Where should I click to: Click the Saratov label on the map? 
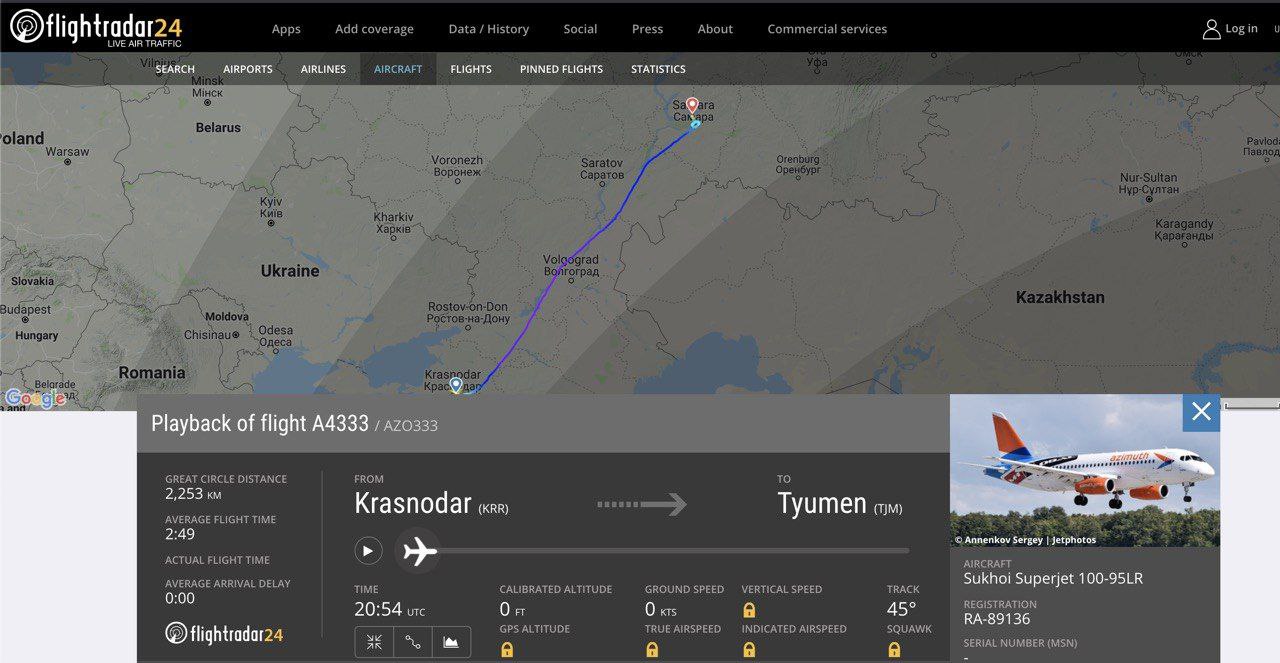pos(602,169)
